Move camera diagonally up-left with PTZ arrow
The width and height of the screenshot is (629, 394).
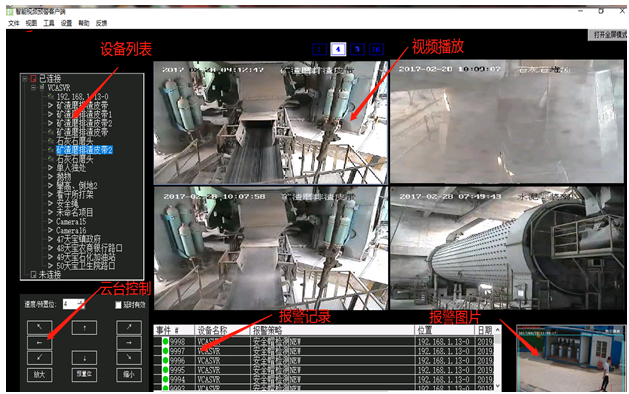coord(39,328)
